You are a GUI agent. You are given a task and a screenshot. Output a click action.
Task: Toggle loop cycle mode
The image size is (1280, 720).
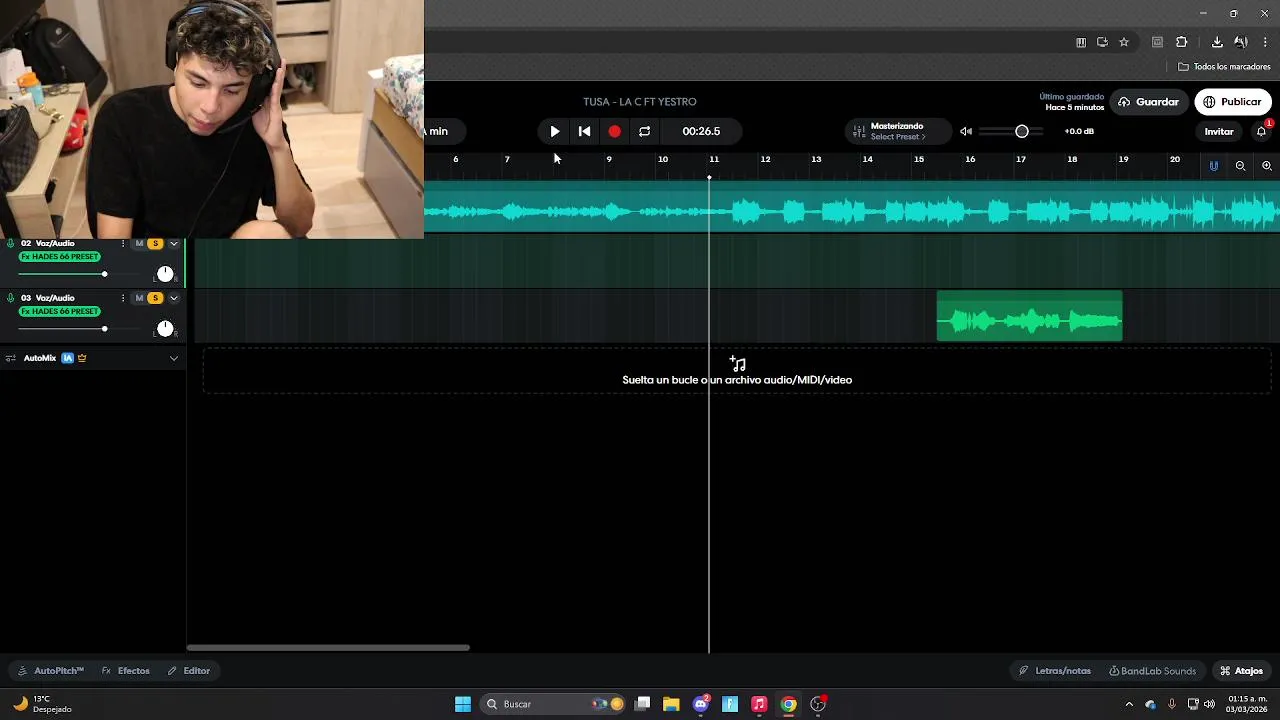(x=644, y=131)
